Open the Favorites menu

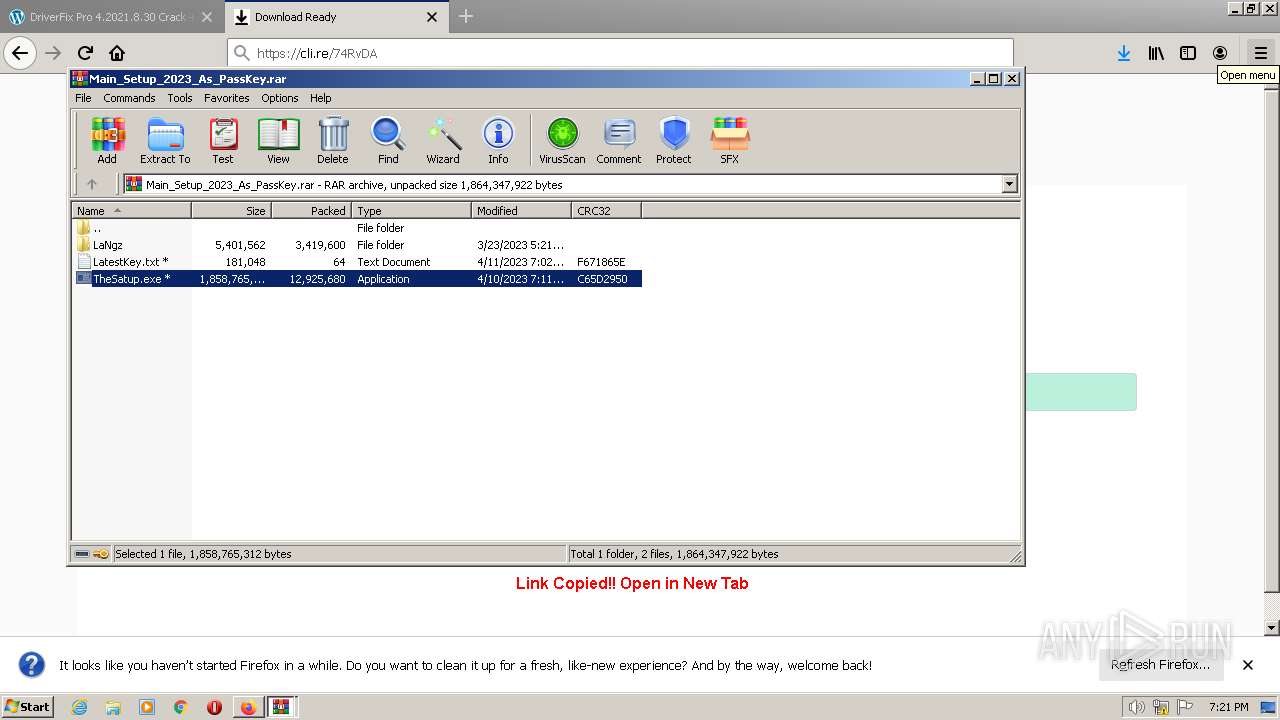coord(227,98)
